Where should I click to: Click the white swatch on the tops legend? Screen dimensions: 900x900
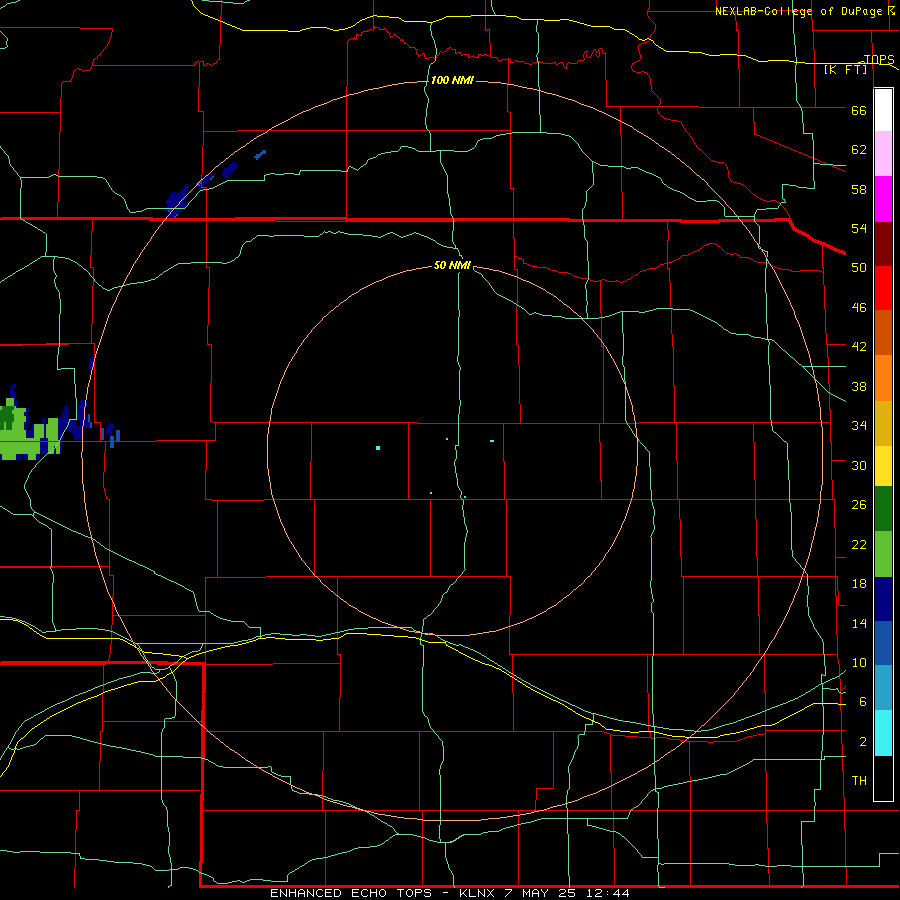(883, 110)
